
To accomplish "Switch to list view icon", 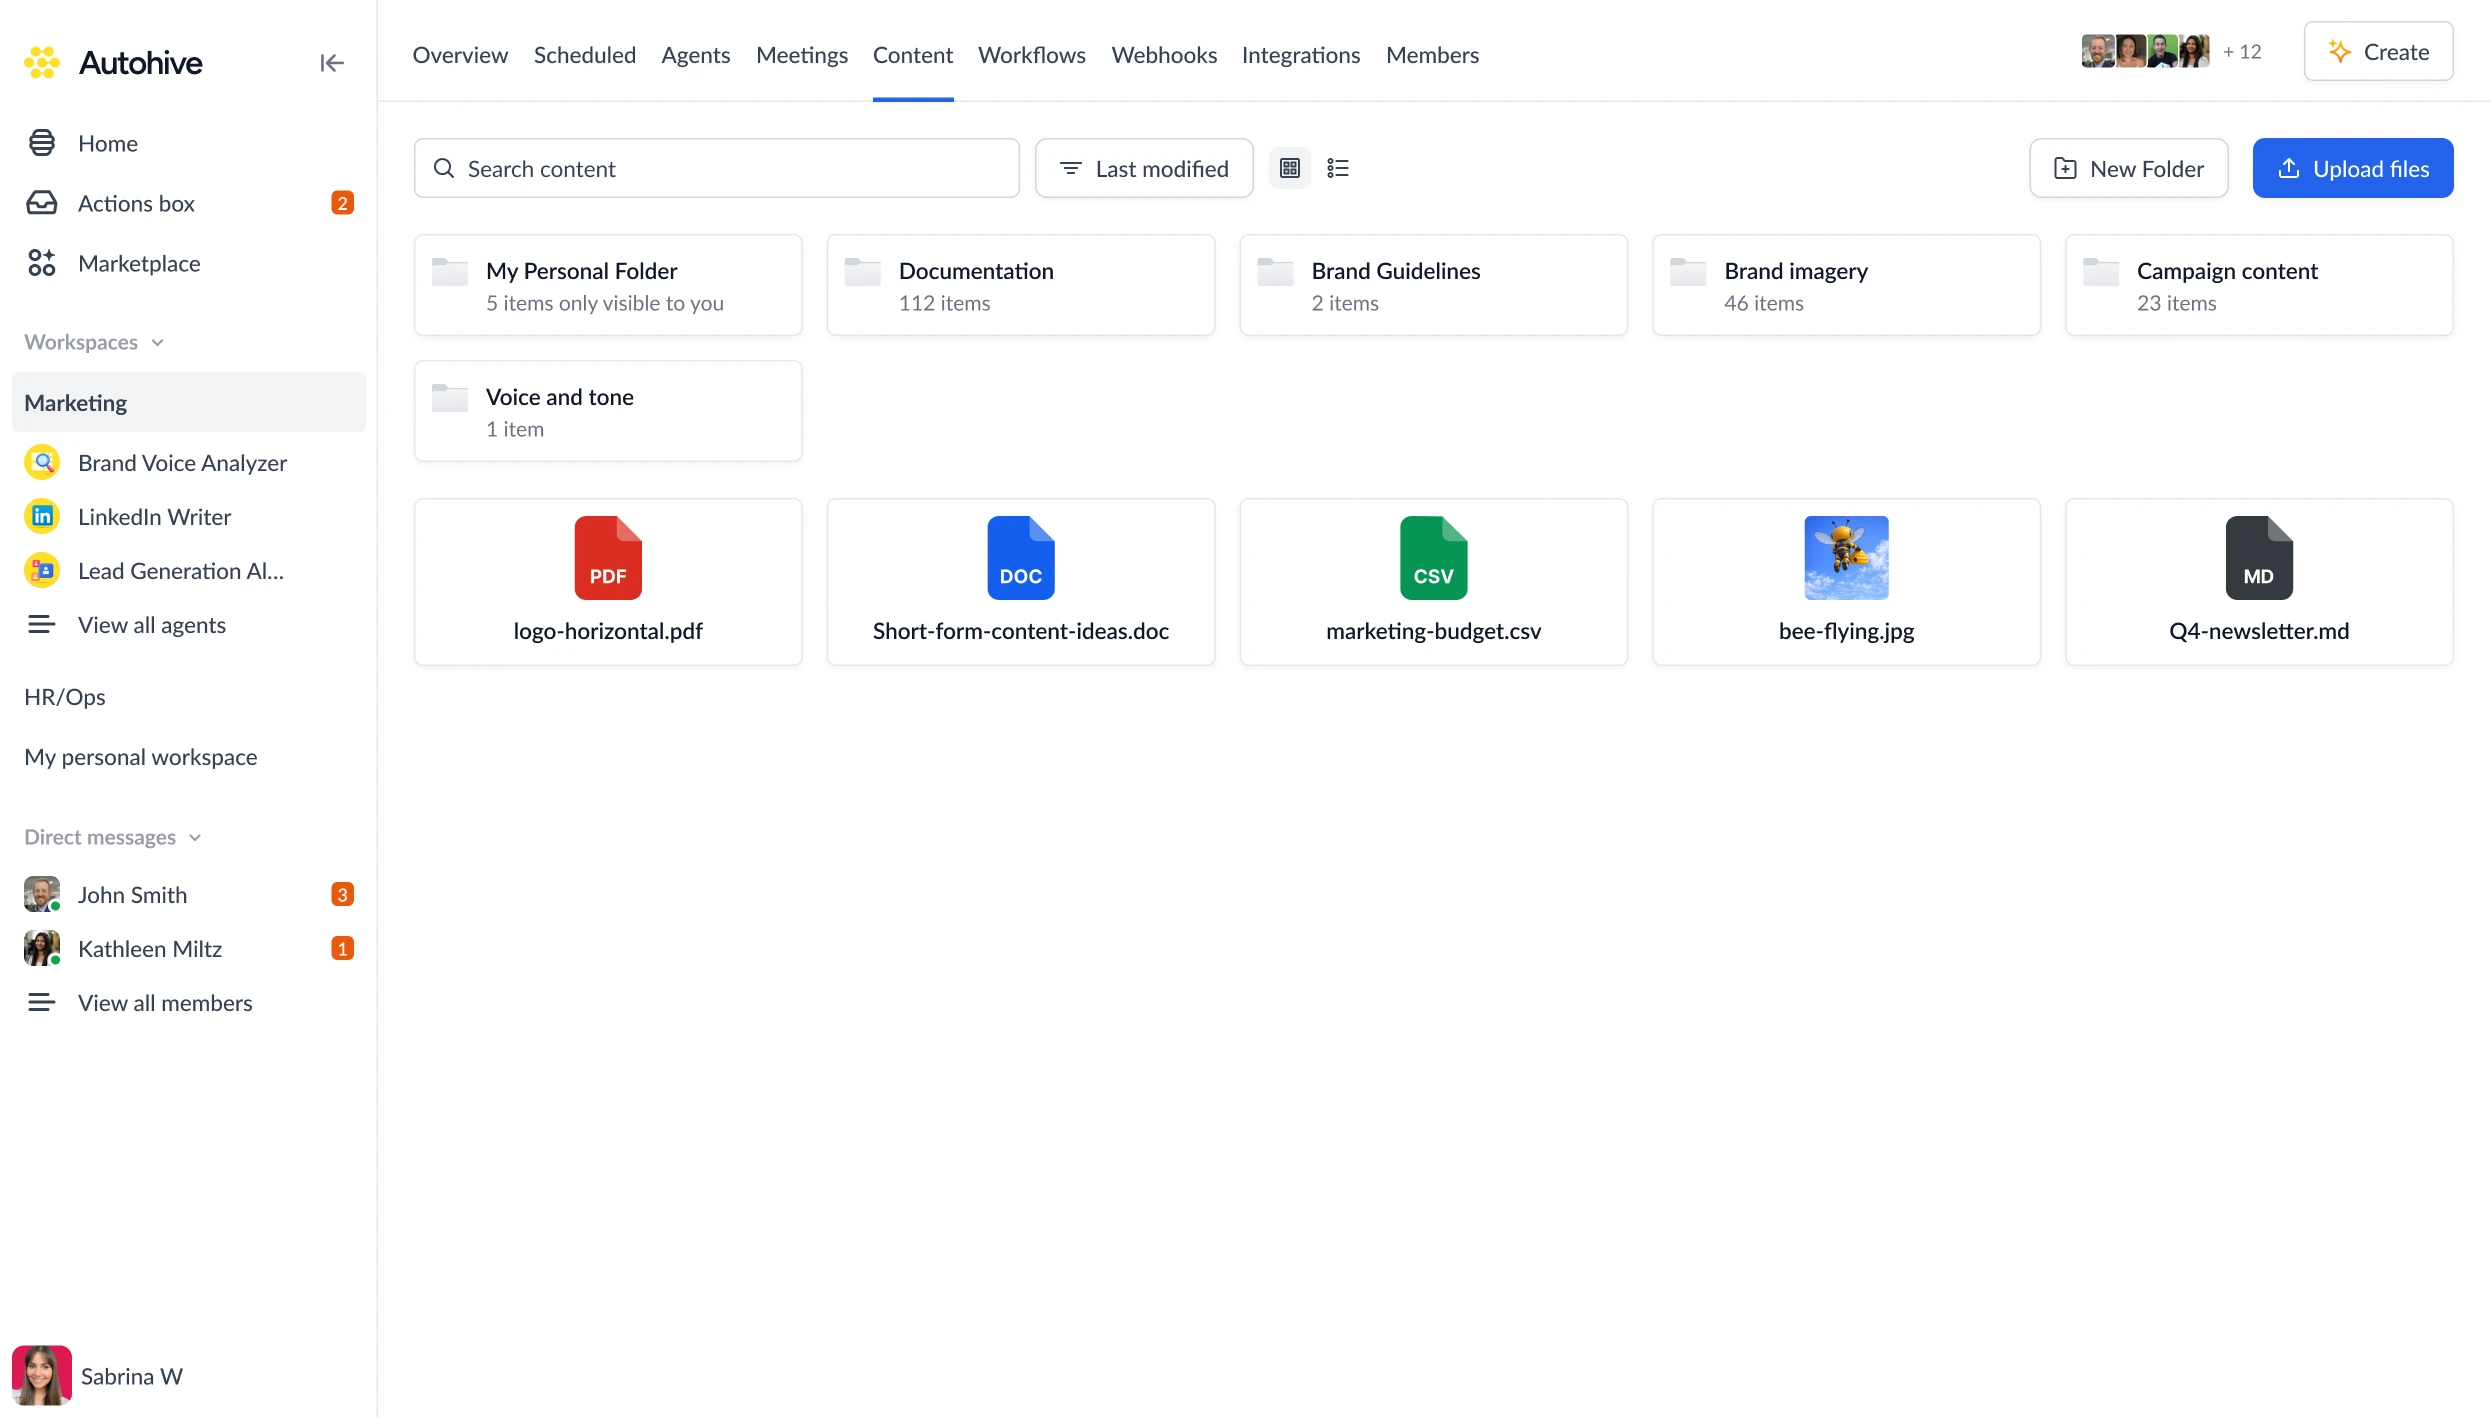I will click(x=1338, y=168).
